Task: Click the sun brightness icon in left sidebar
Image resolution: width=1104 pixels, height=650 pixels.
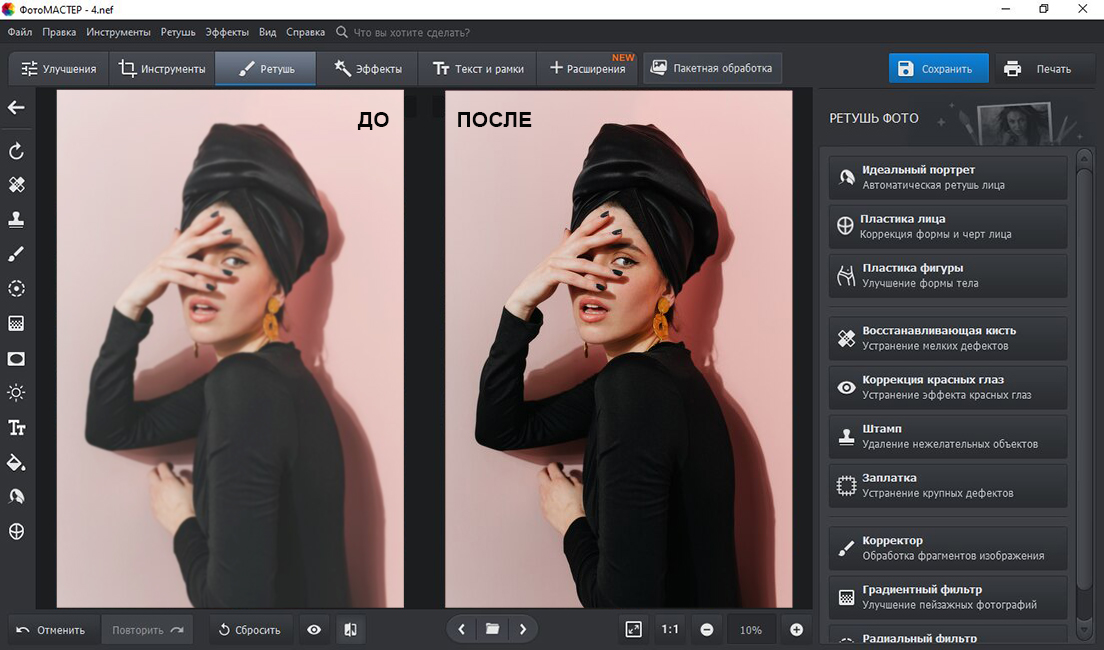Action: (x=16, y=392)
